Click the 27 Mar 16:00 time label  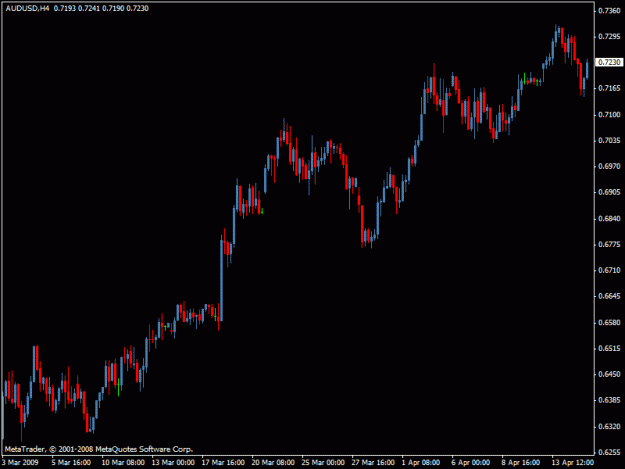pos(373,463)
